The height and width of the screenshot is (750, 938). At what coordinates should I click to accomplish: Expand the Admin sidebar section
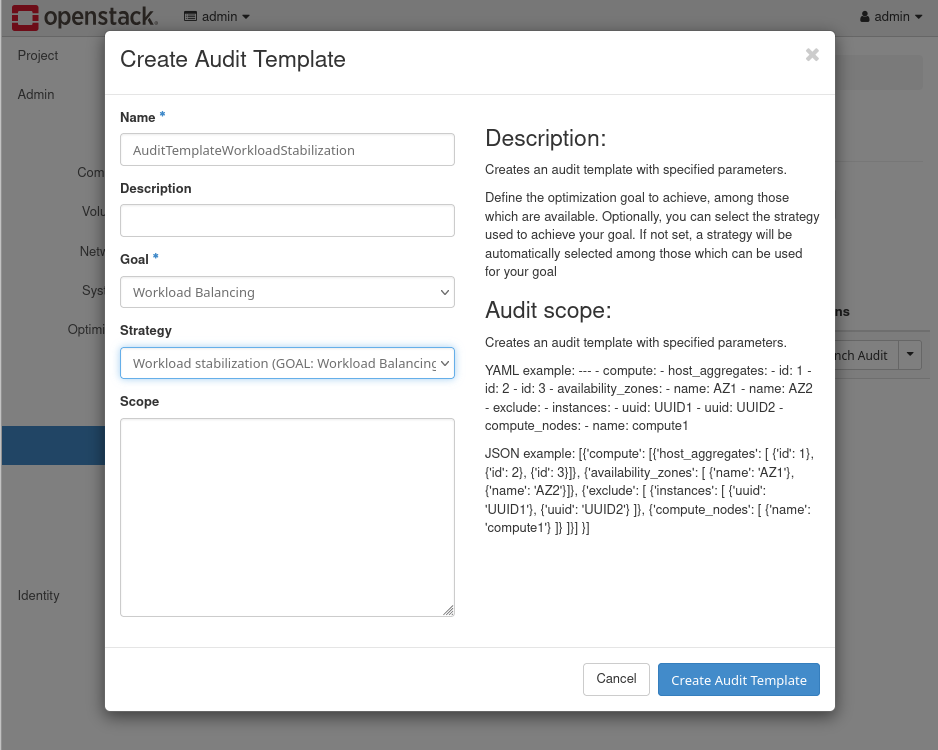point(36,94)
